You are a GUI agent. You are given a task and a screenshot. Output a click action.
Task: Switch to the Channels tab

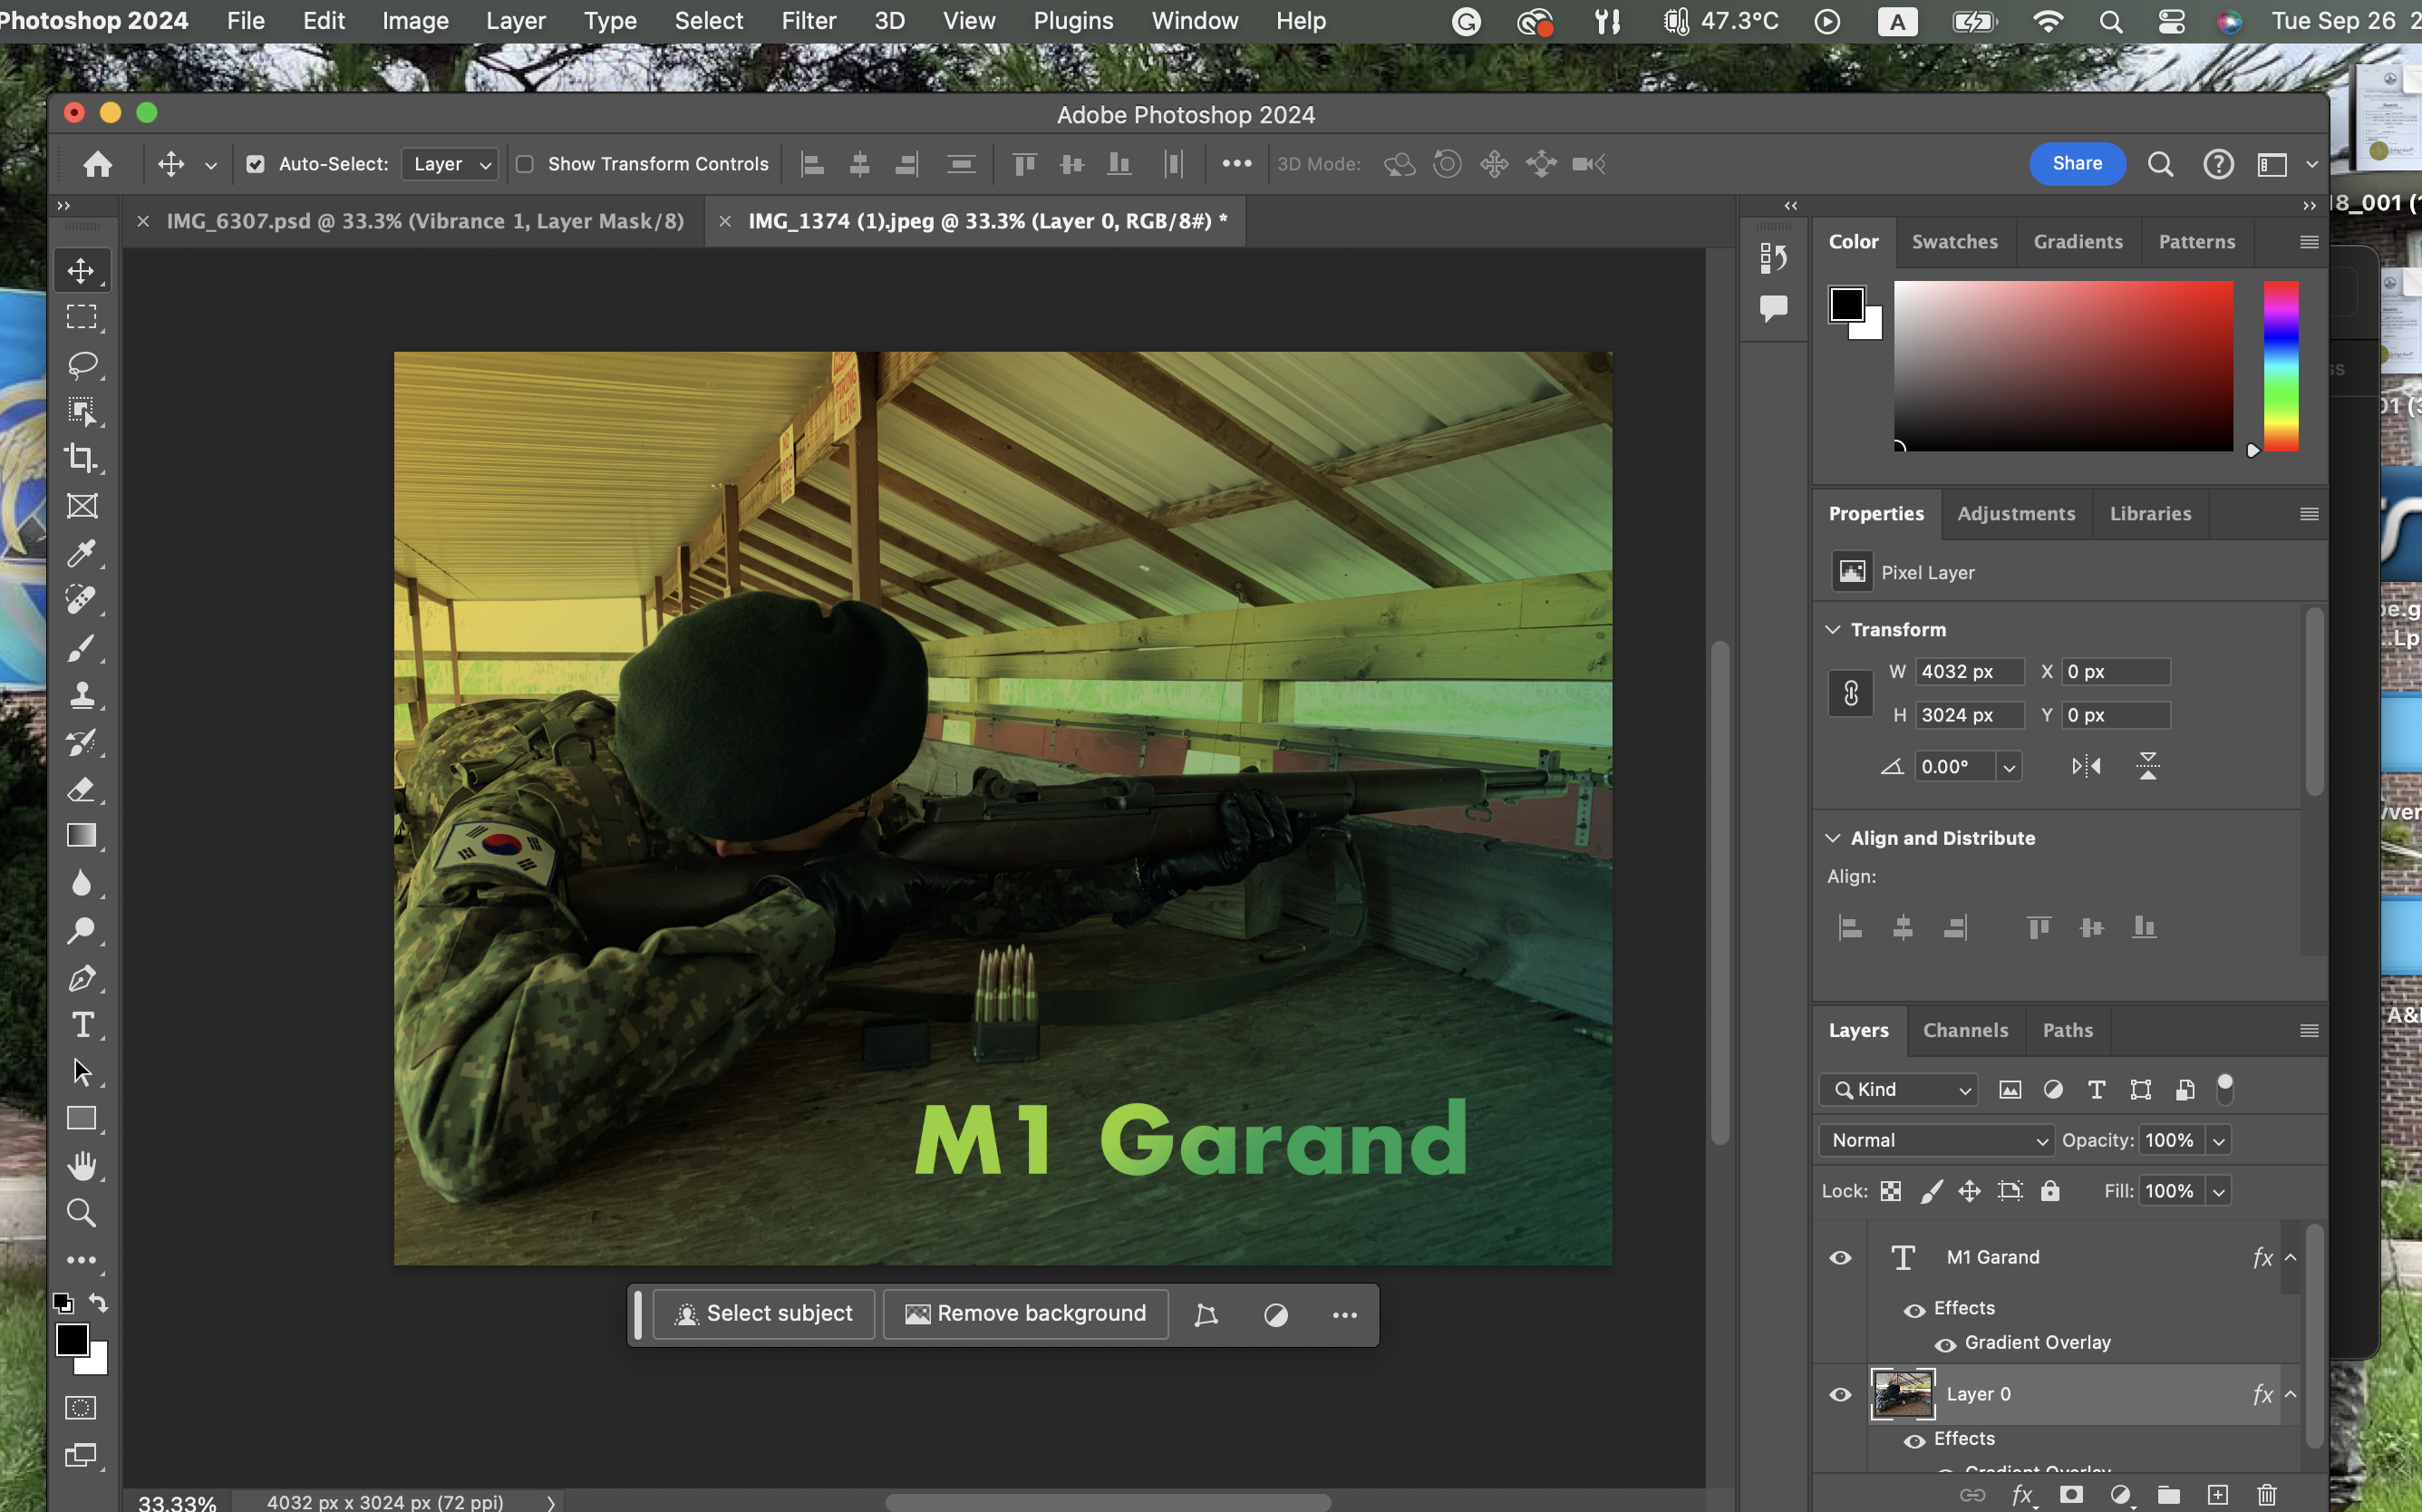pyautogui.click(x=1965, y=1030)
